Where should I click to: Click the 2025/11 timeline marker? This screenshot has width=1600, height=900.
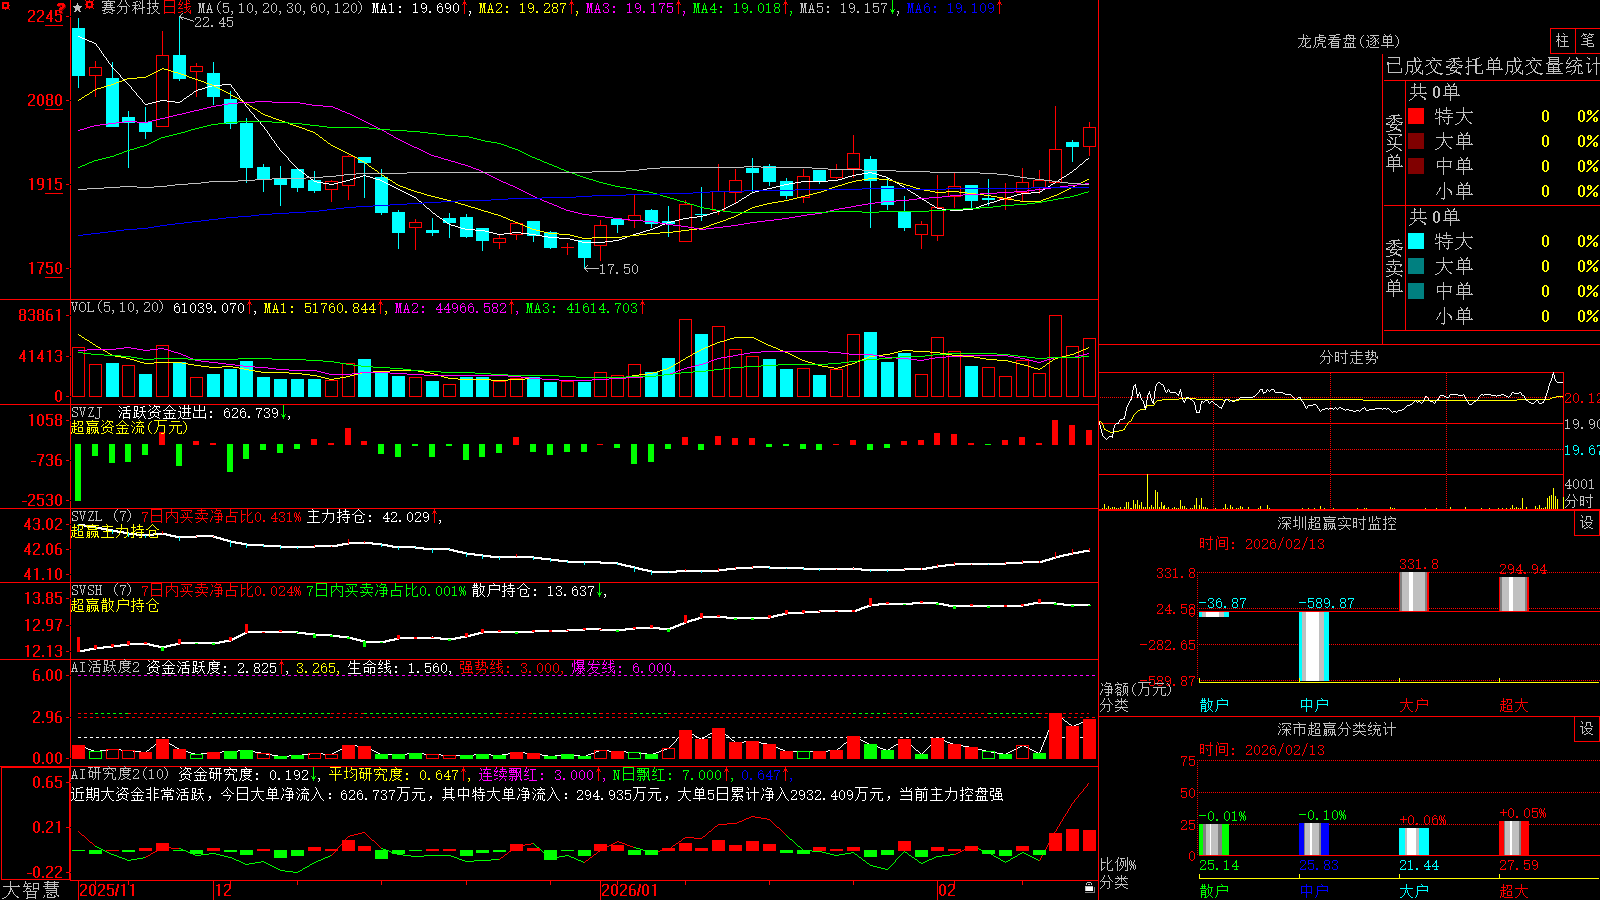(107, 890)
